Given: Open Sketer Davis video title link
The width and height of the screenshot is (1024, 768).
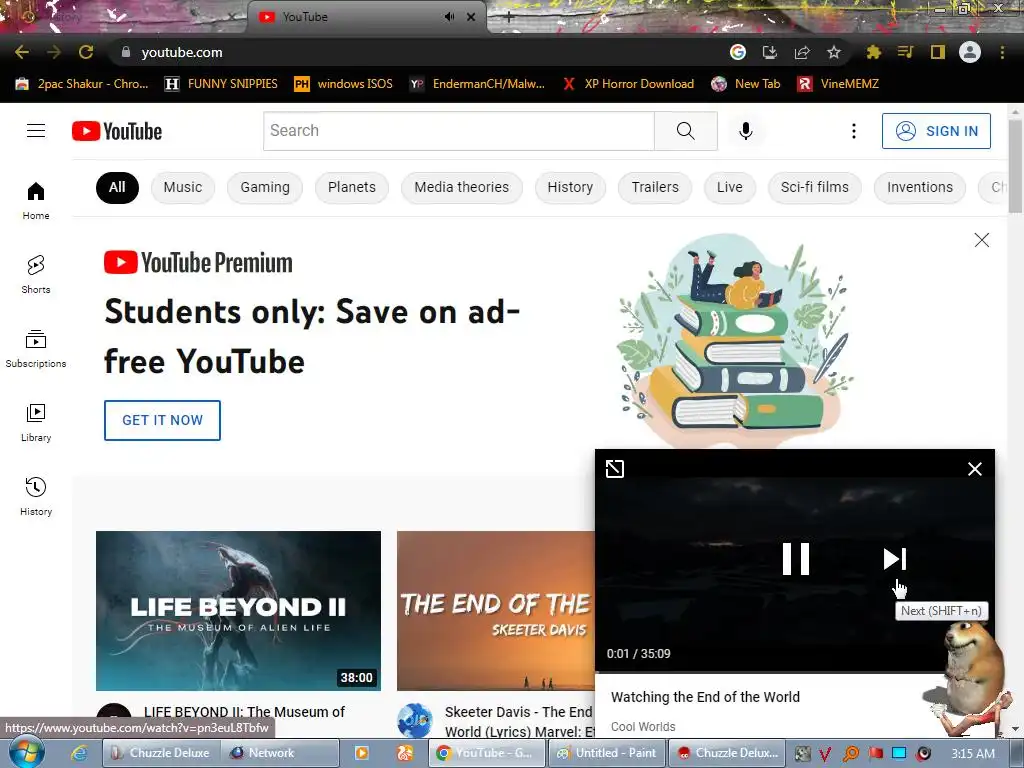Looking at the screenshot, I should pyautogui.click(x=519, y=722).
